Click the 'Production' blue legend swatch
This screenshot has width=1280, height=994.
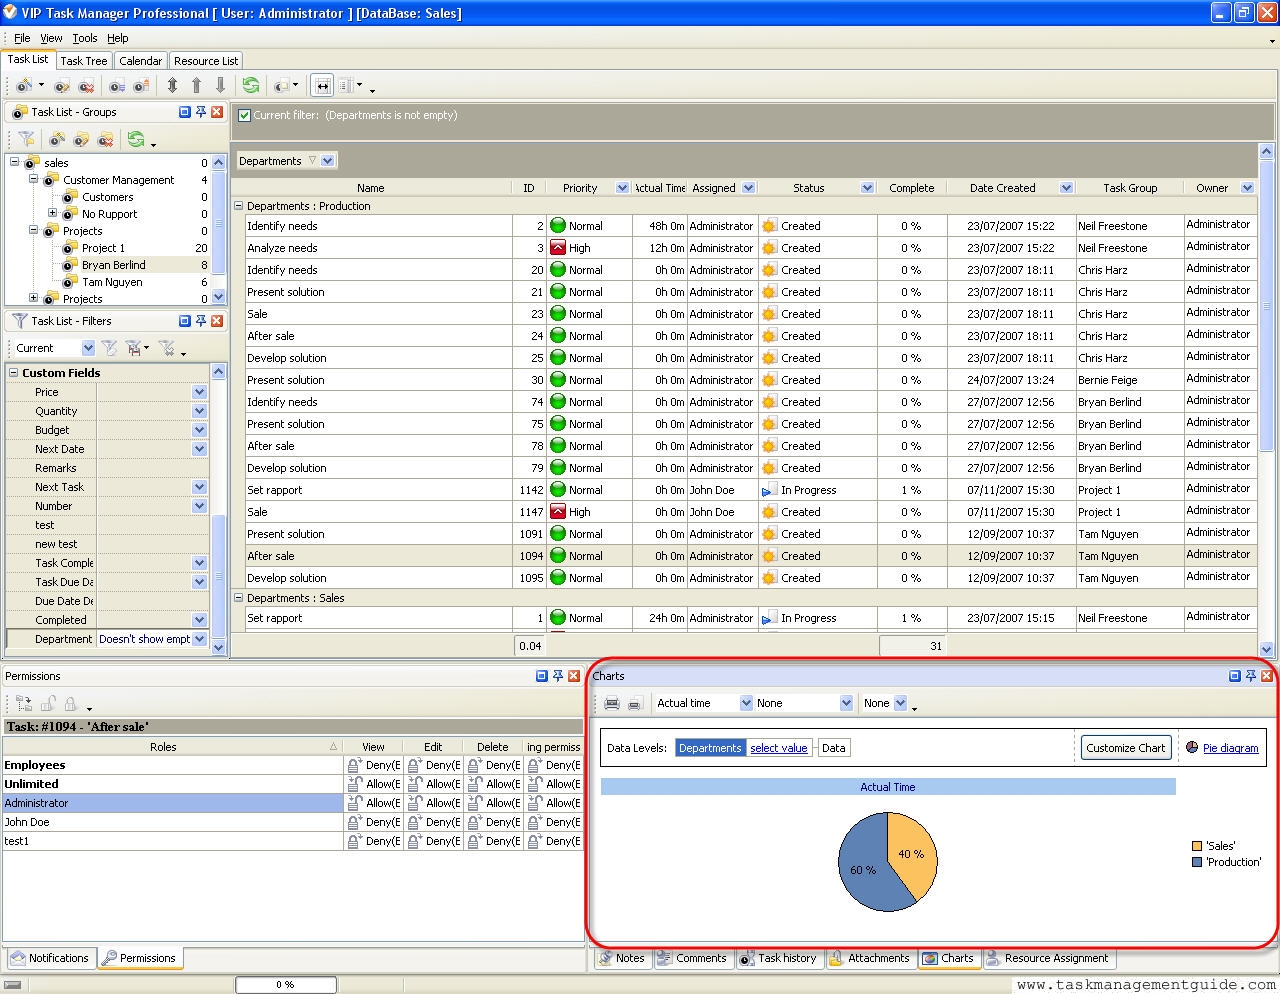click(x=1197, y=862)
